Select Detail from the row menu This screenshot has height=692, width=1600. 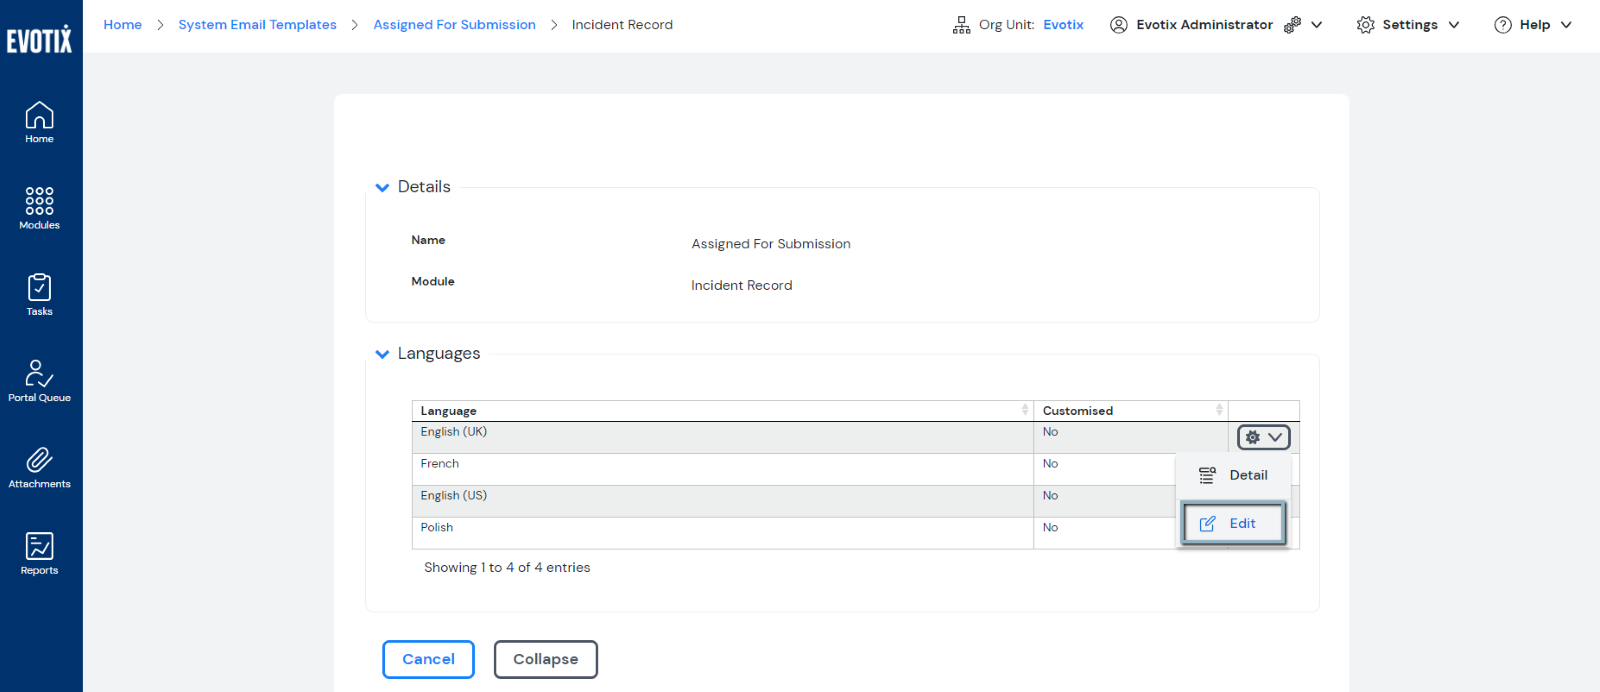(x=1233, y=475)
